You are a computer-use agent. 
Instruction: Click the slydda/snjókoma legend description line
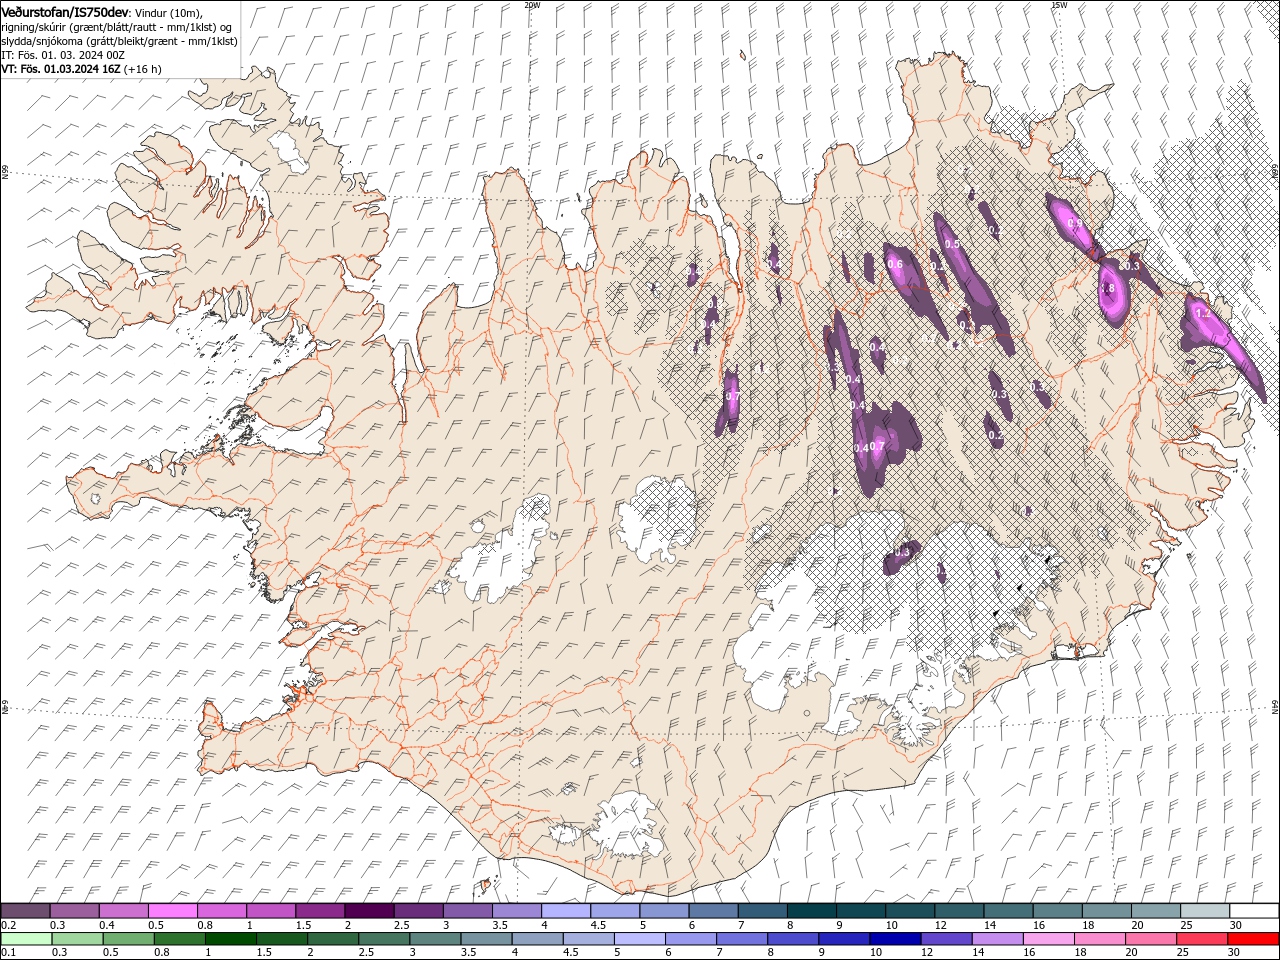pyautogui.click(x=119, y=41)
